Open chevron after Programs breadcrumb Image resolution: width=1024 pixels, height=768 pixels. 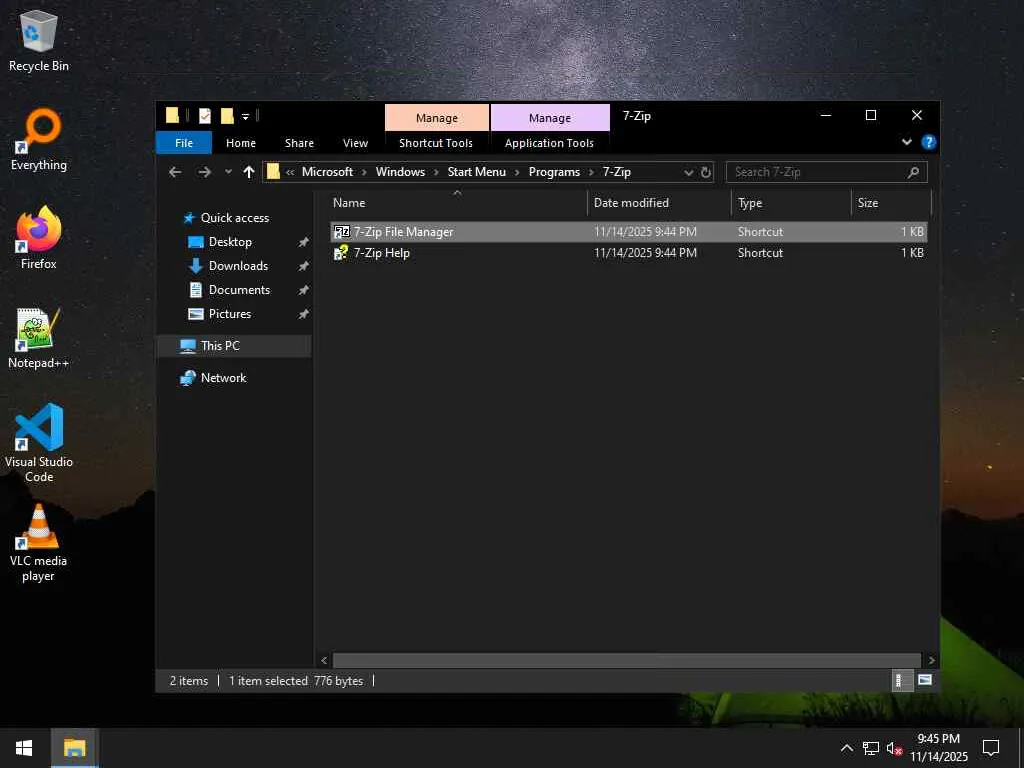point(591,172)
